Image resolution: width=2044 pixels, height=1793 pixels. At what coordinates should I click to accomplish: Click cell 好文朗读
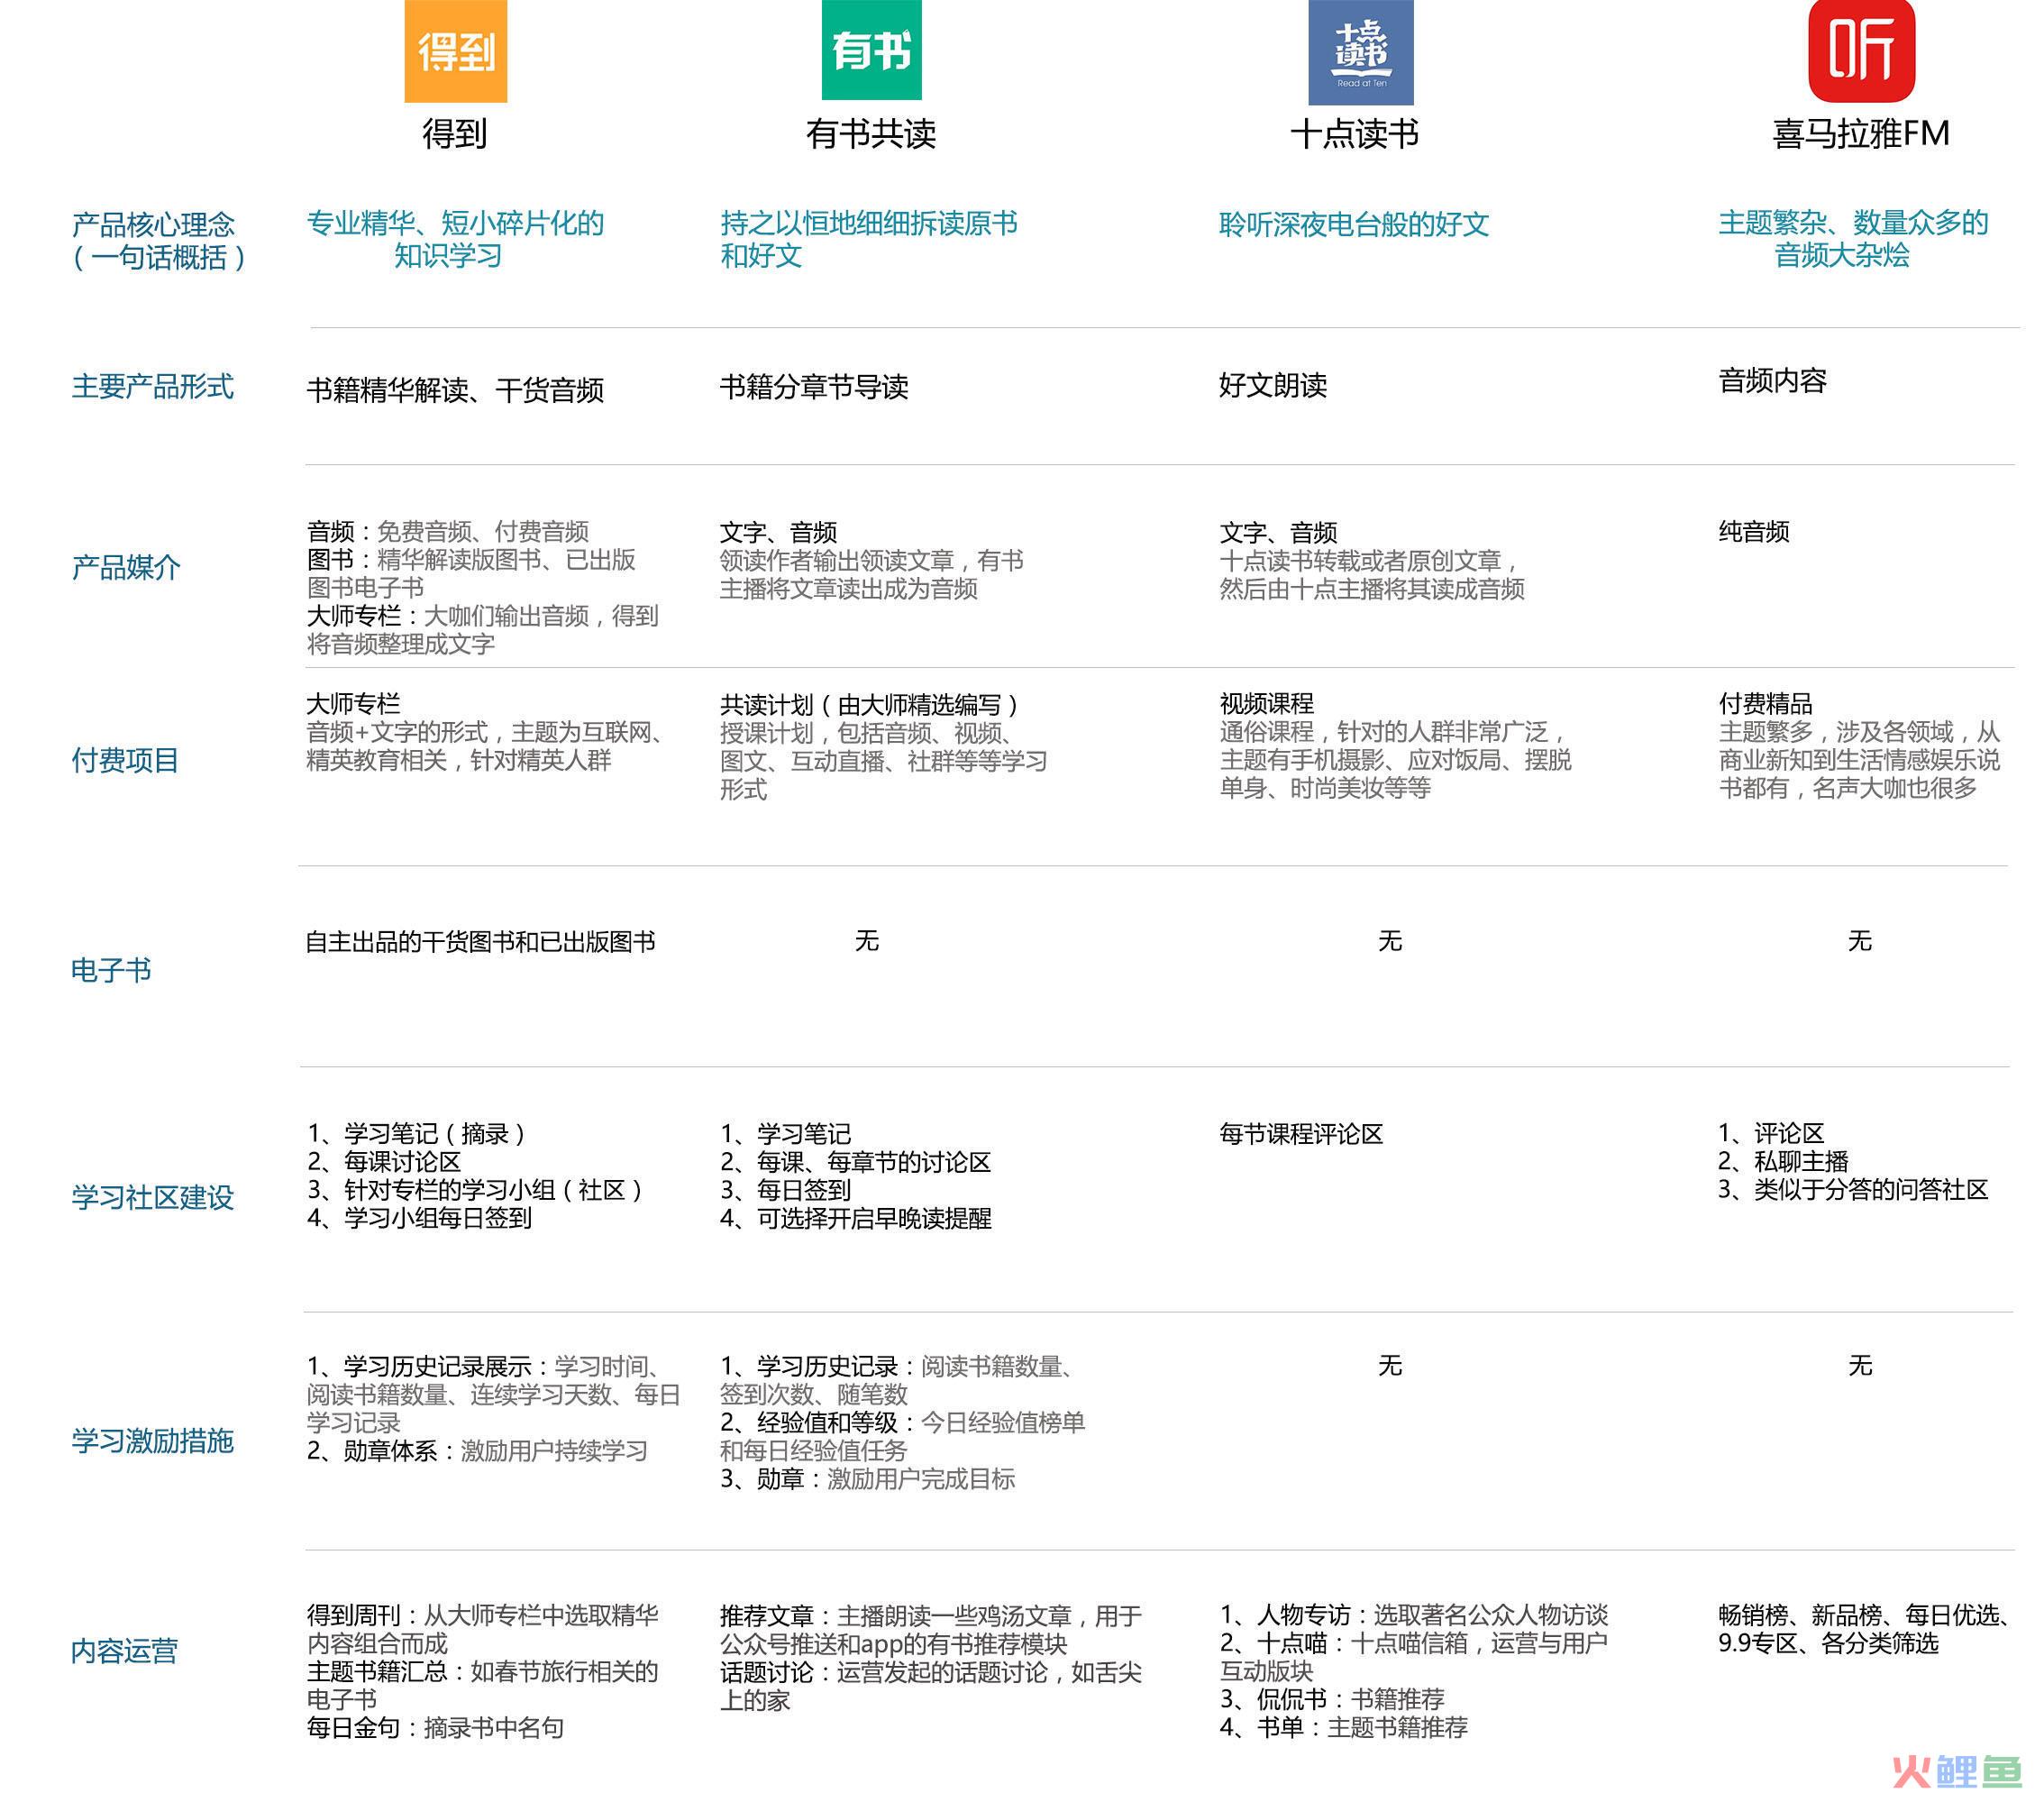tap(1273, 384)
